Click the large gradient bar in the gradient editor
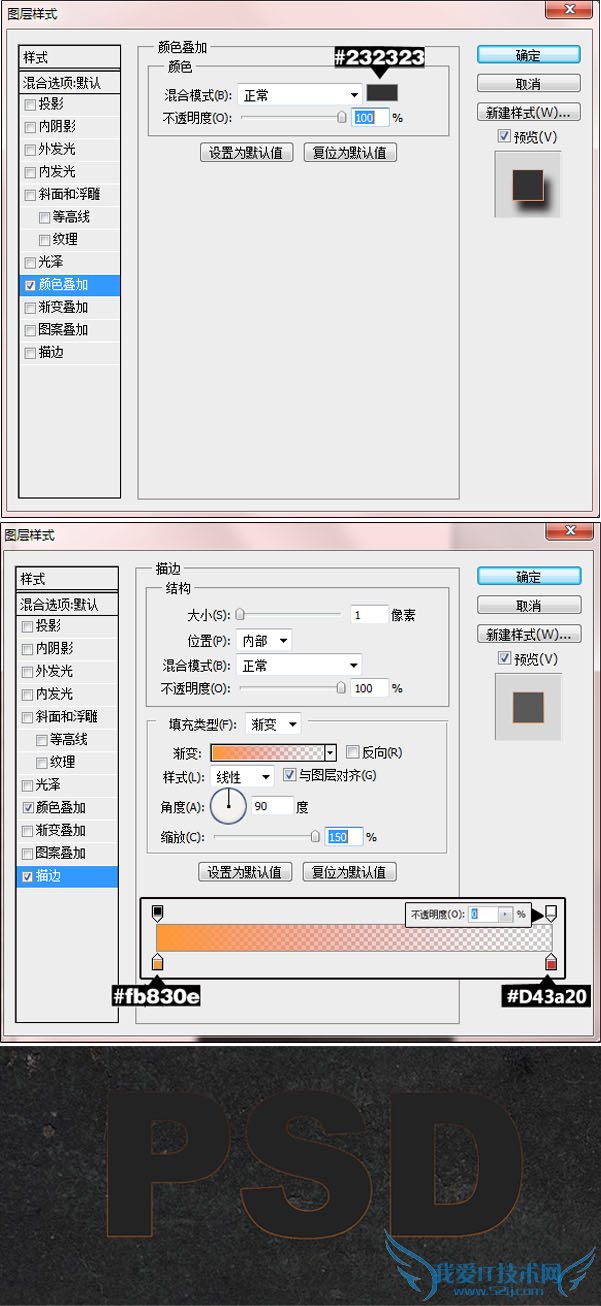 pos(355,937)
